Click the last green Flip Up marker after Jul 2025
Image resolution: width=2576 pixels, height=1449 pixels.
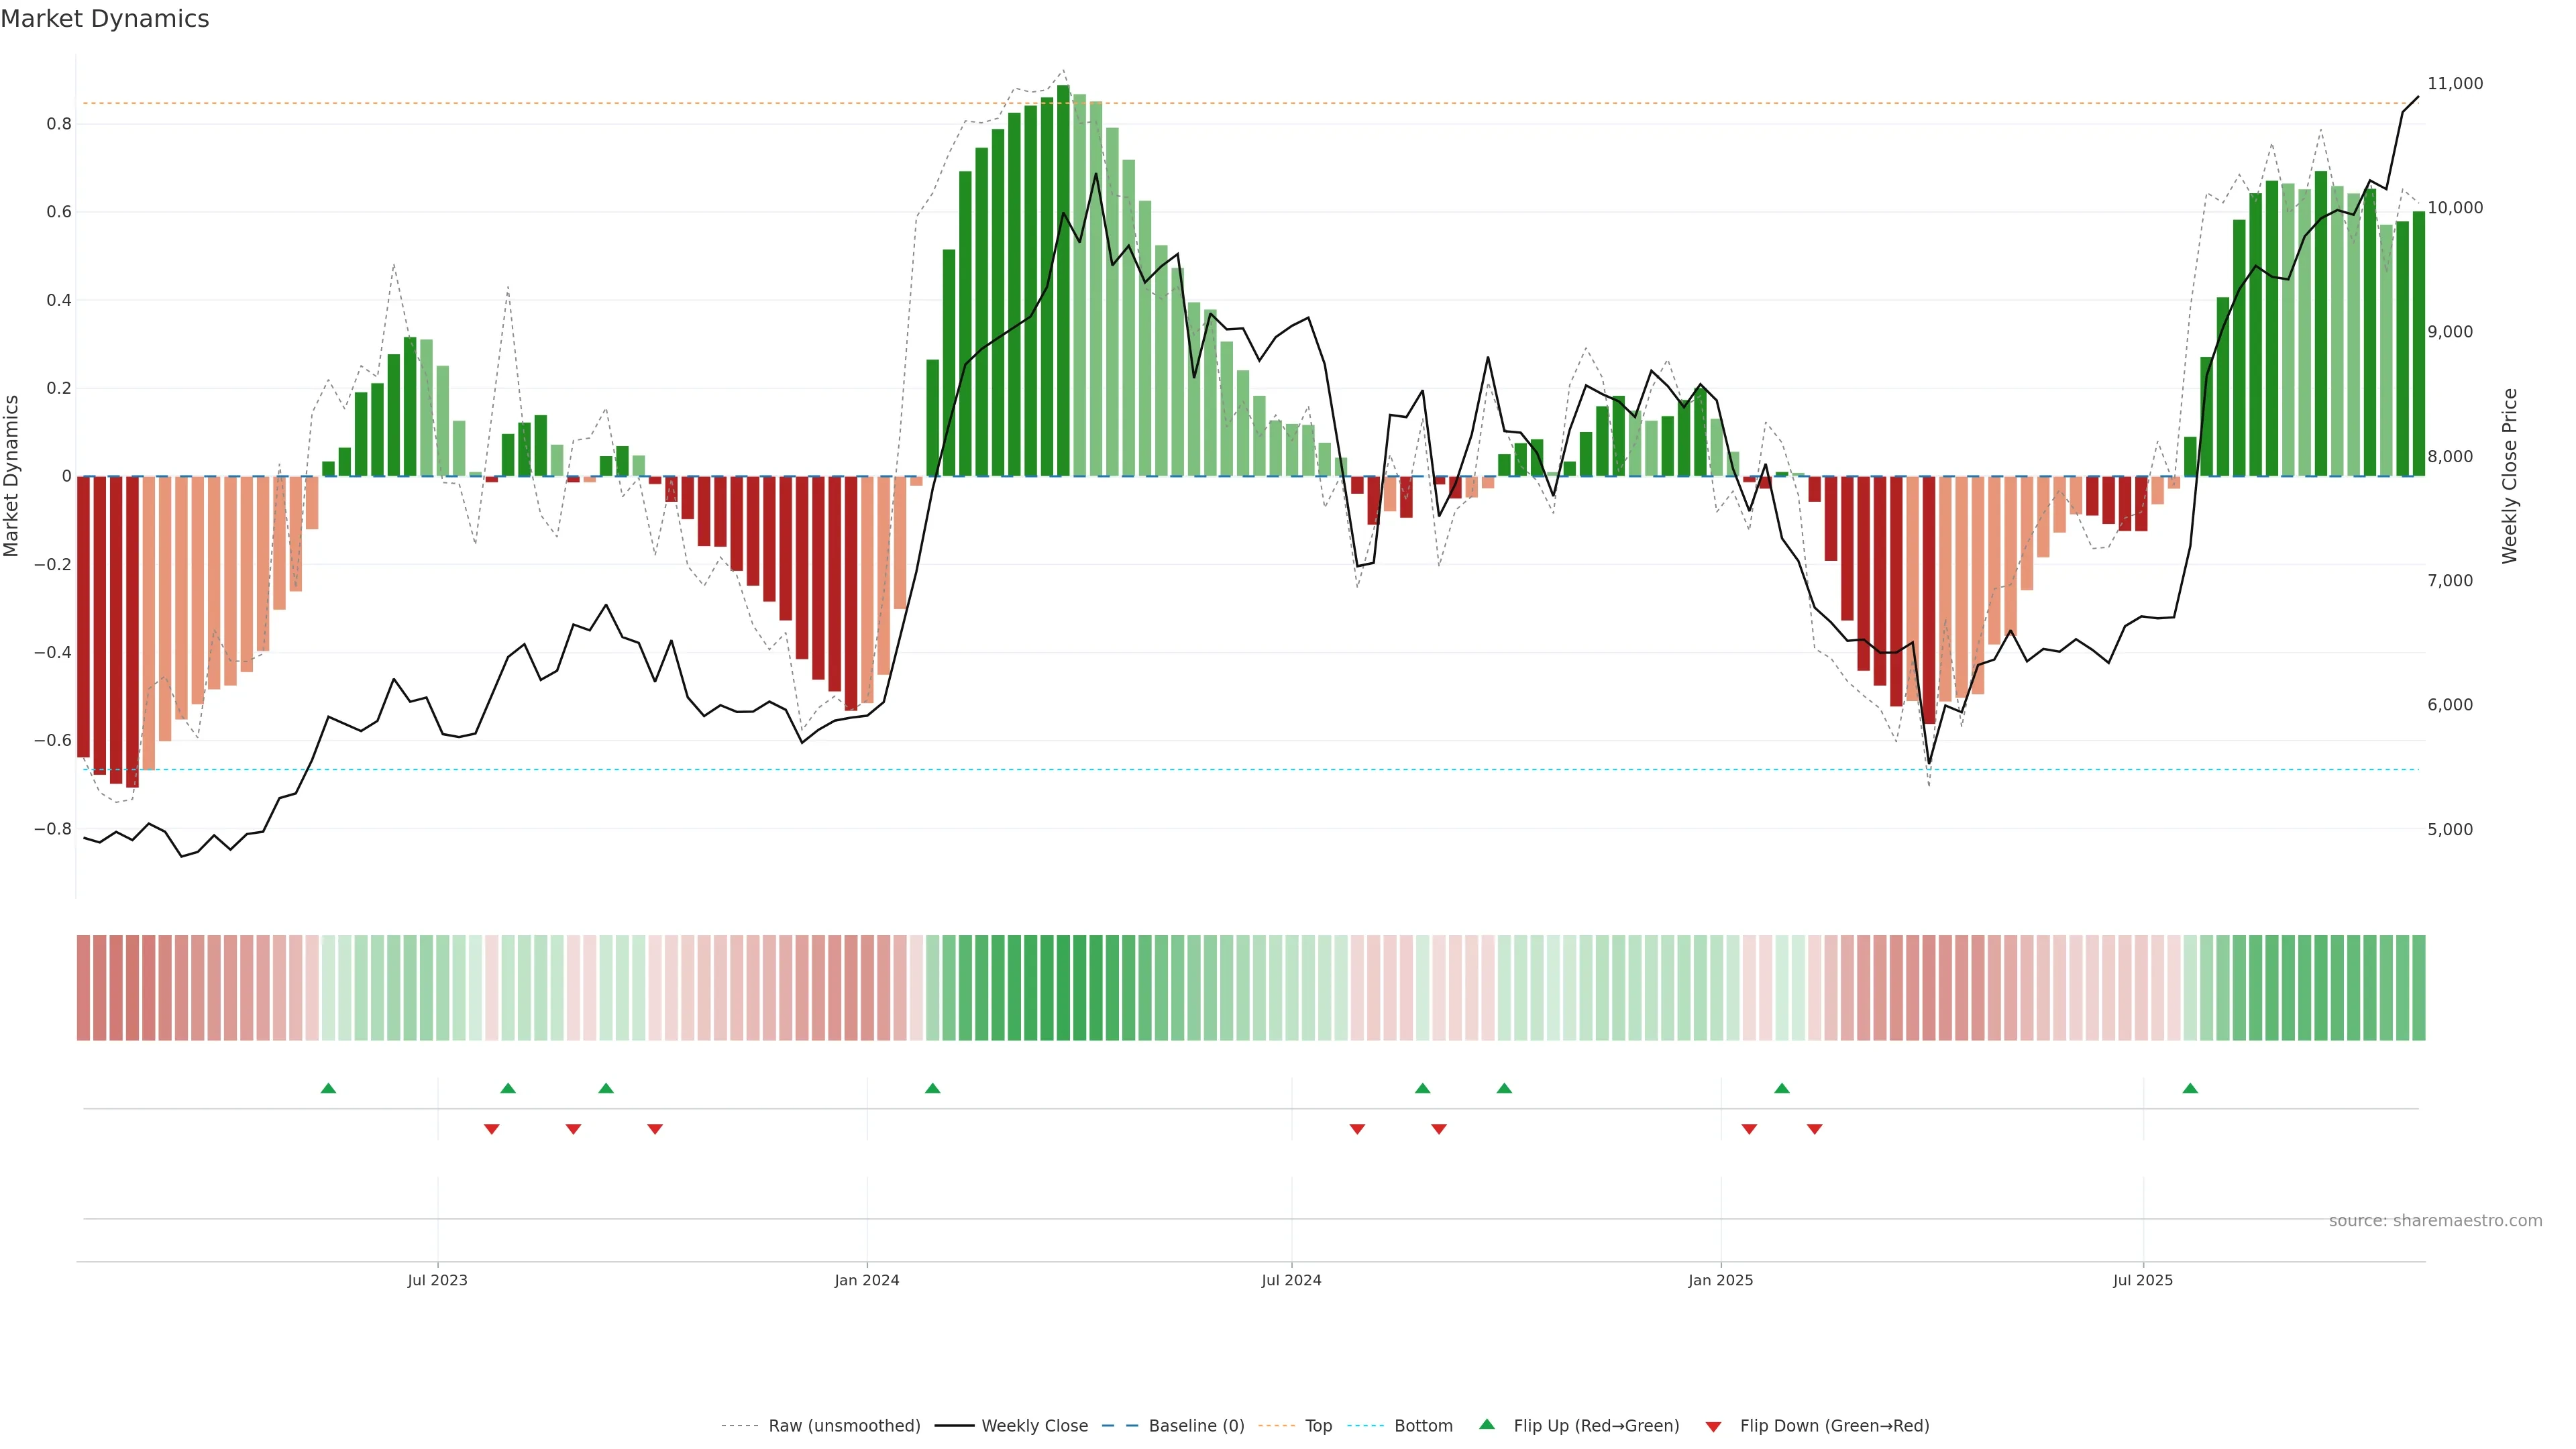point(2190,1088)
